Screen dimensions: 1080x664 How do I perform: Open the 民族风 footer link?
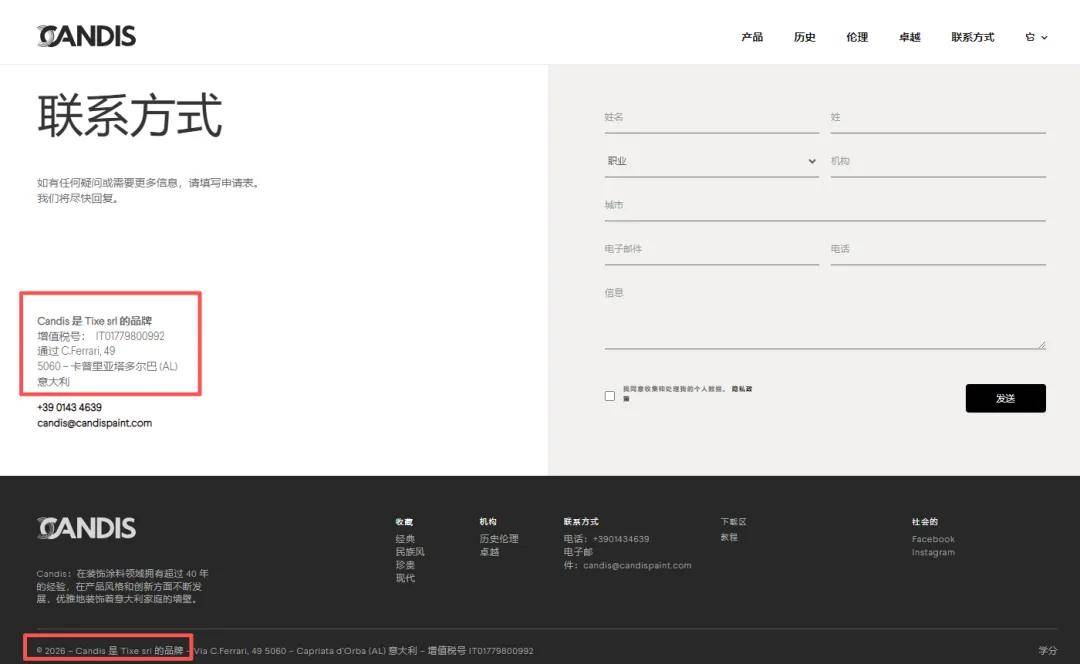click(x=410, y=552)
